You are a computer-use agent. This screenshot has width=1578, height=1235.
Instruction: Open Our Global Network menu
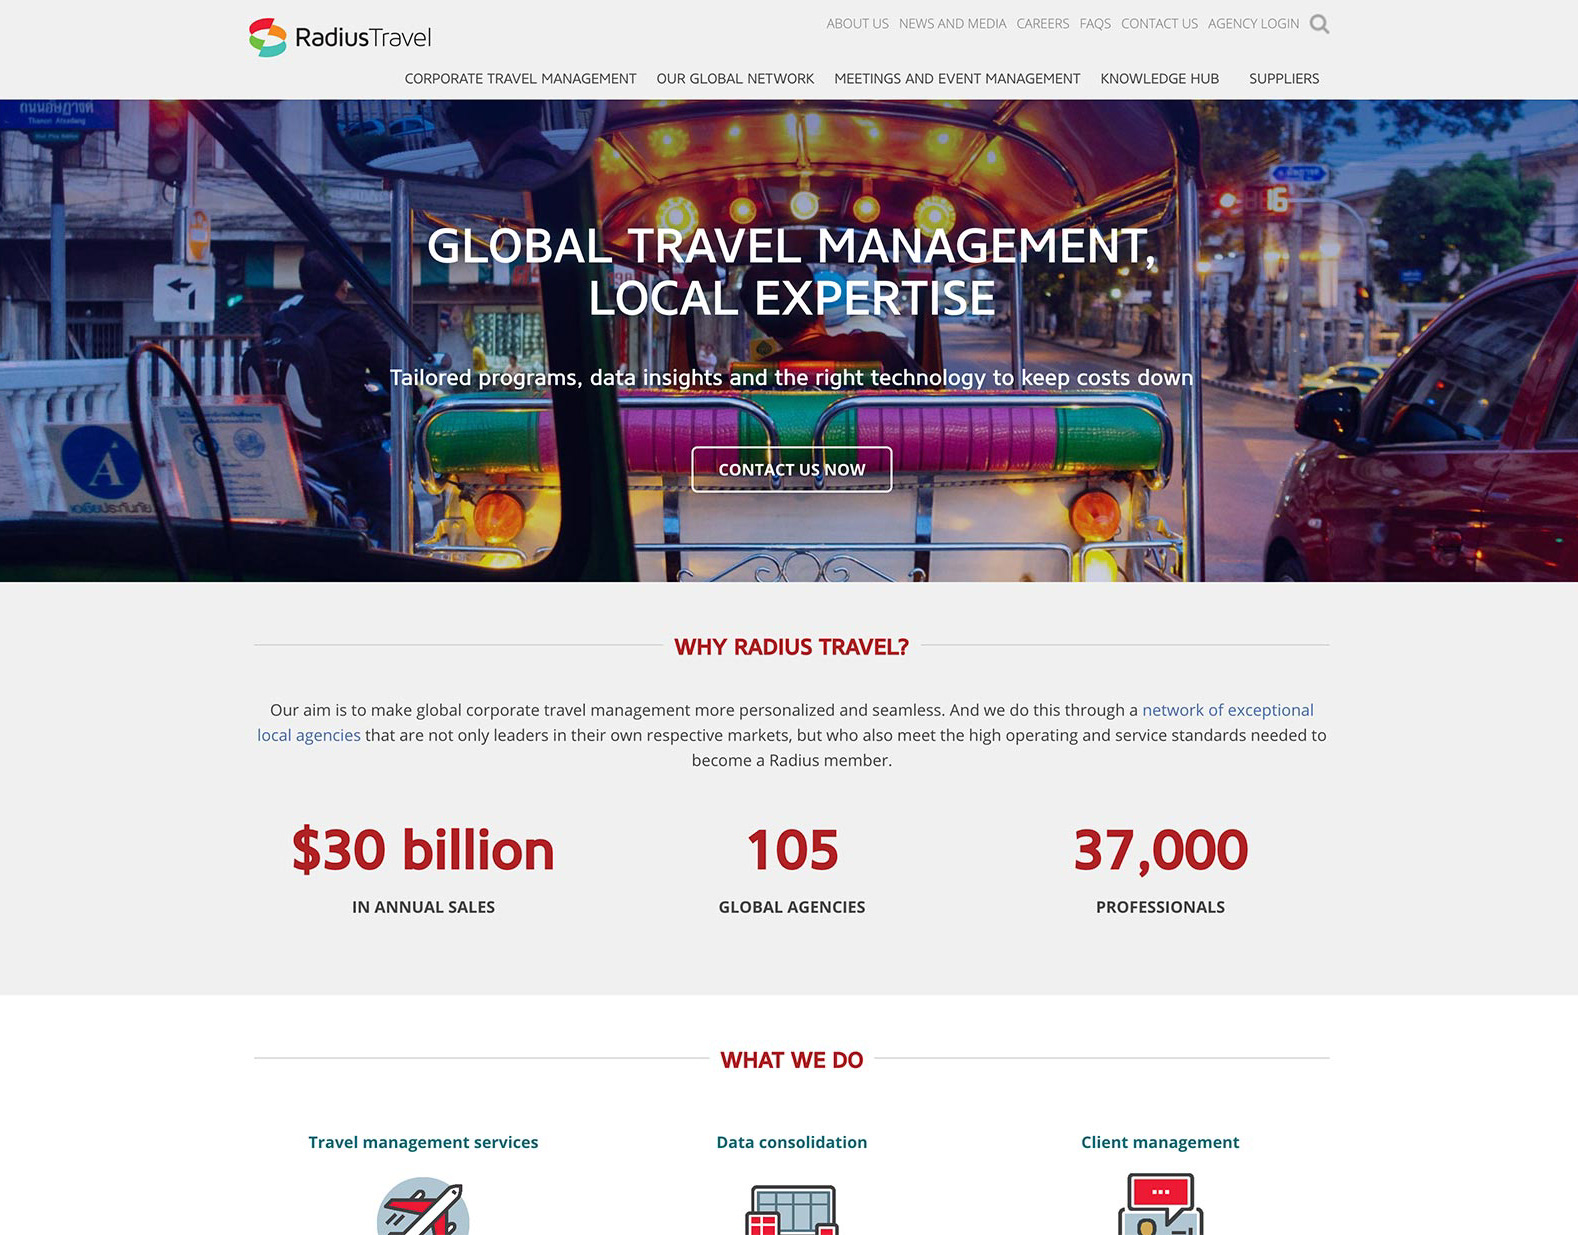[x=735, y=79]
